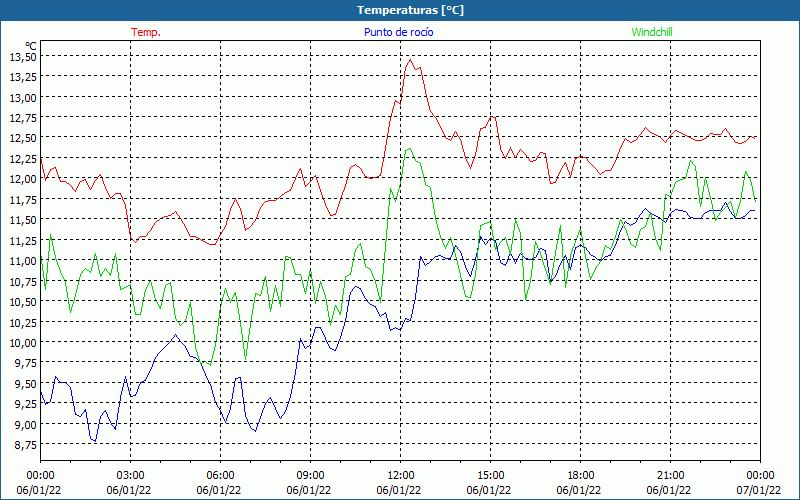Click the 10,25 y-axis value
800x500 pixels.
coord(23,322)
